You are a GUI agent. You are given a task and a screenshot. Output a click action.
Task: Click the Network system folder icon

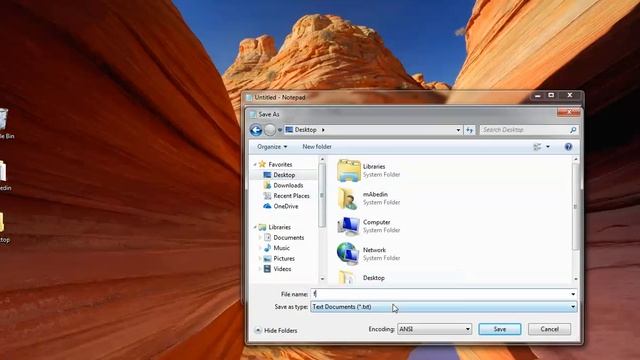pyautogui.click(x=348, y=254)
